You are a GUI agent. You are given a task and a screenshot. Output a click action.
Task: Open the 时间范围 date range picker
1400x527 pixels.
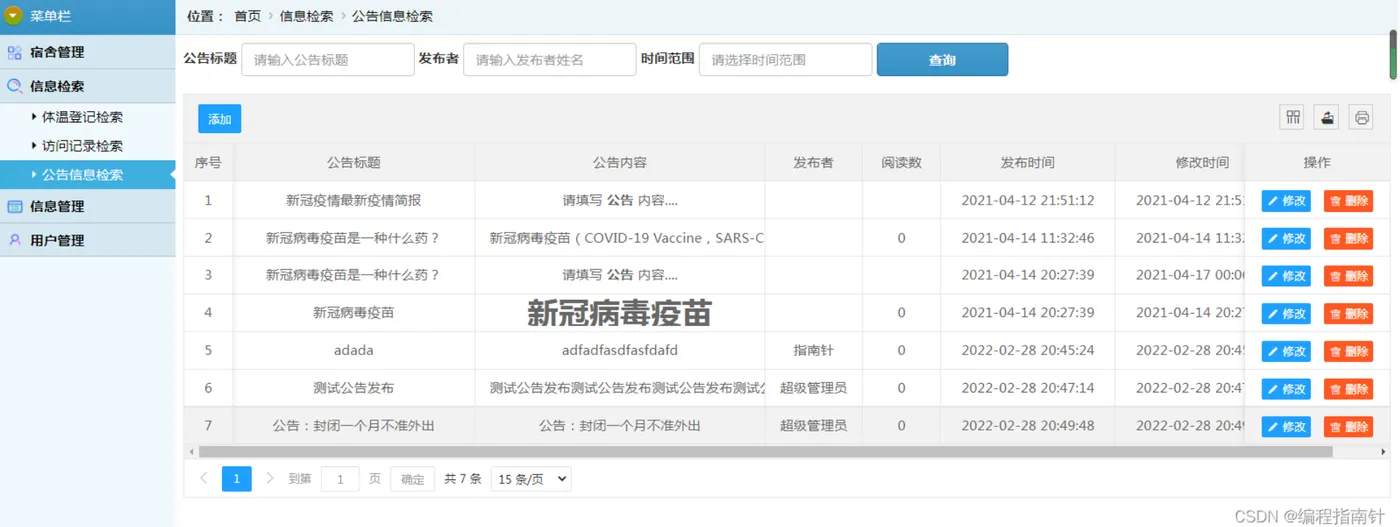(785, 60)
